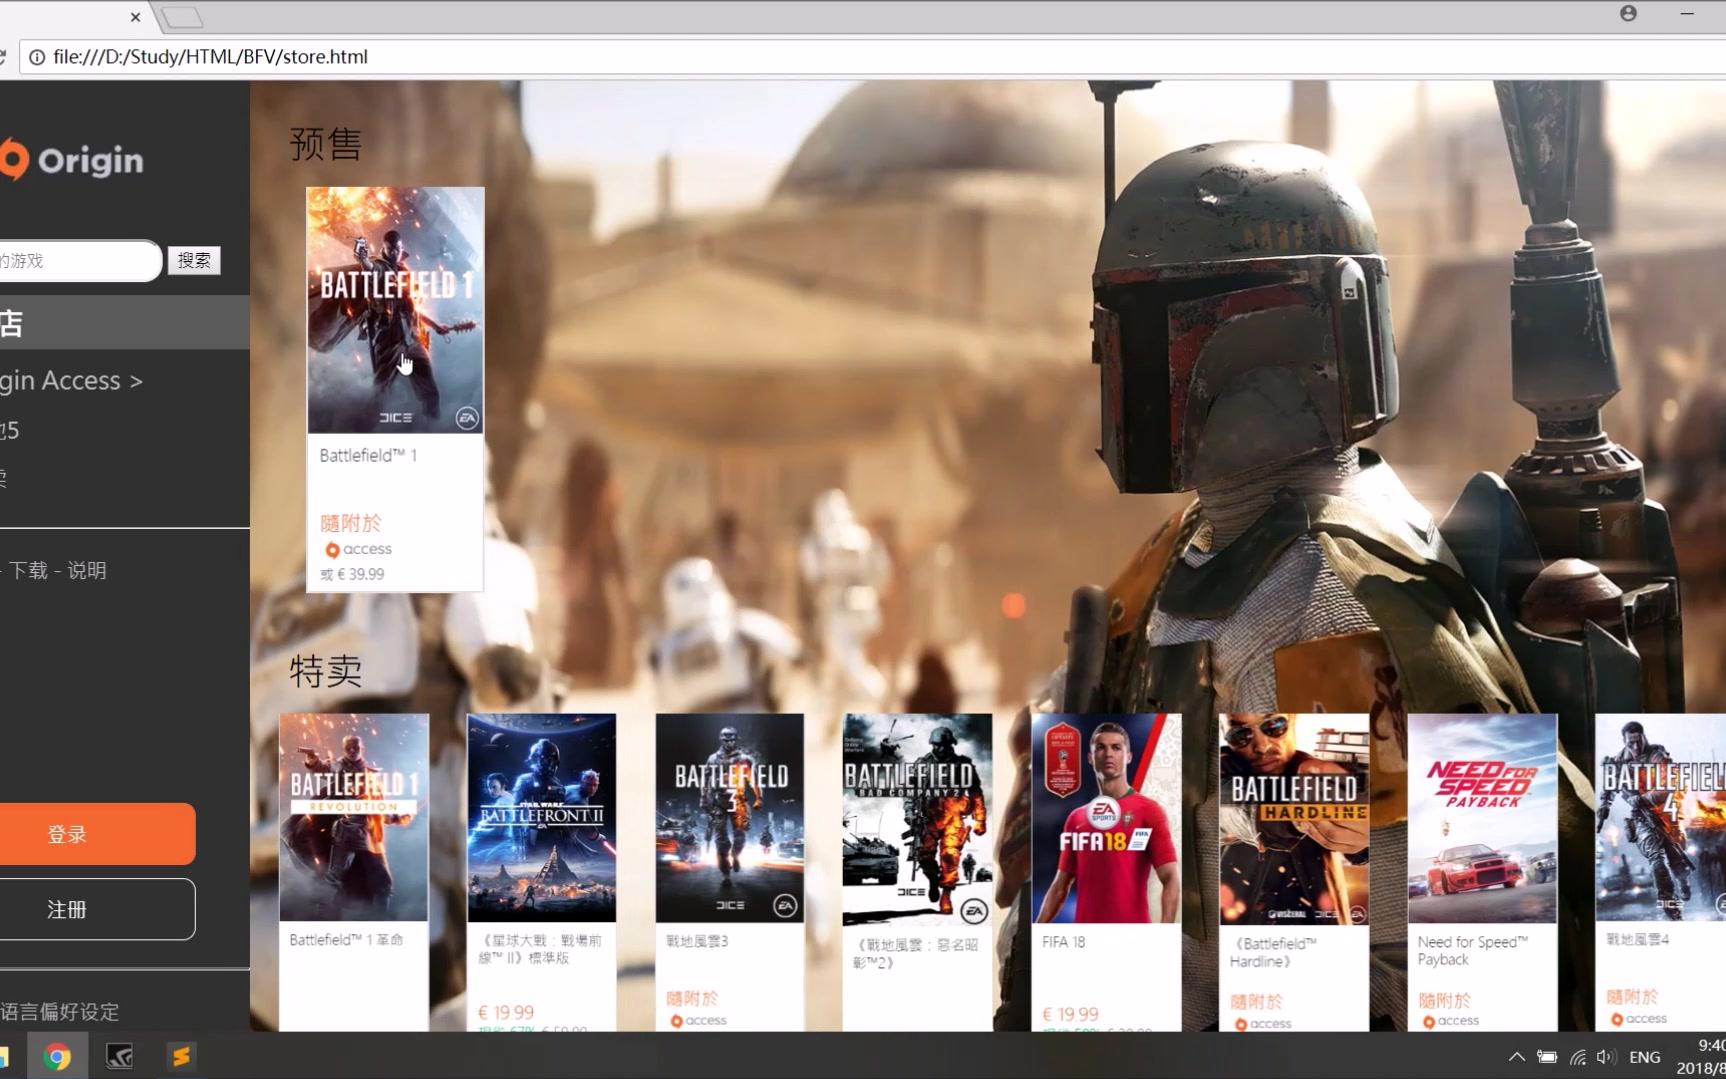
Task: Open Star Wars Battlefront II cover
Action: (x=542, y=817)
